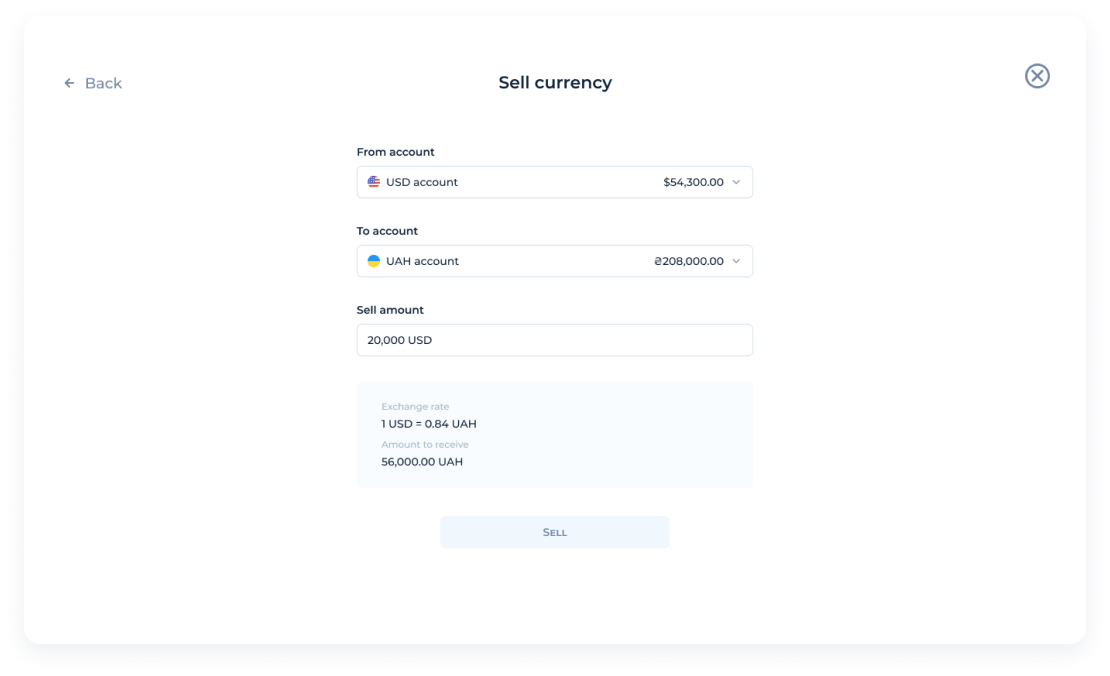Click the Sell currency heading
The width and height of the screenshot is (1110, 676).
[555, 83]
